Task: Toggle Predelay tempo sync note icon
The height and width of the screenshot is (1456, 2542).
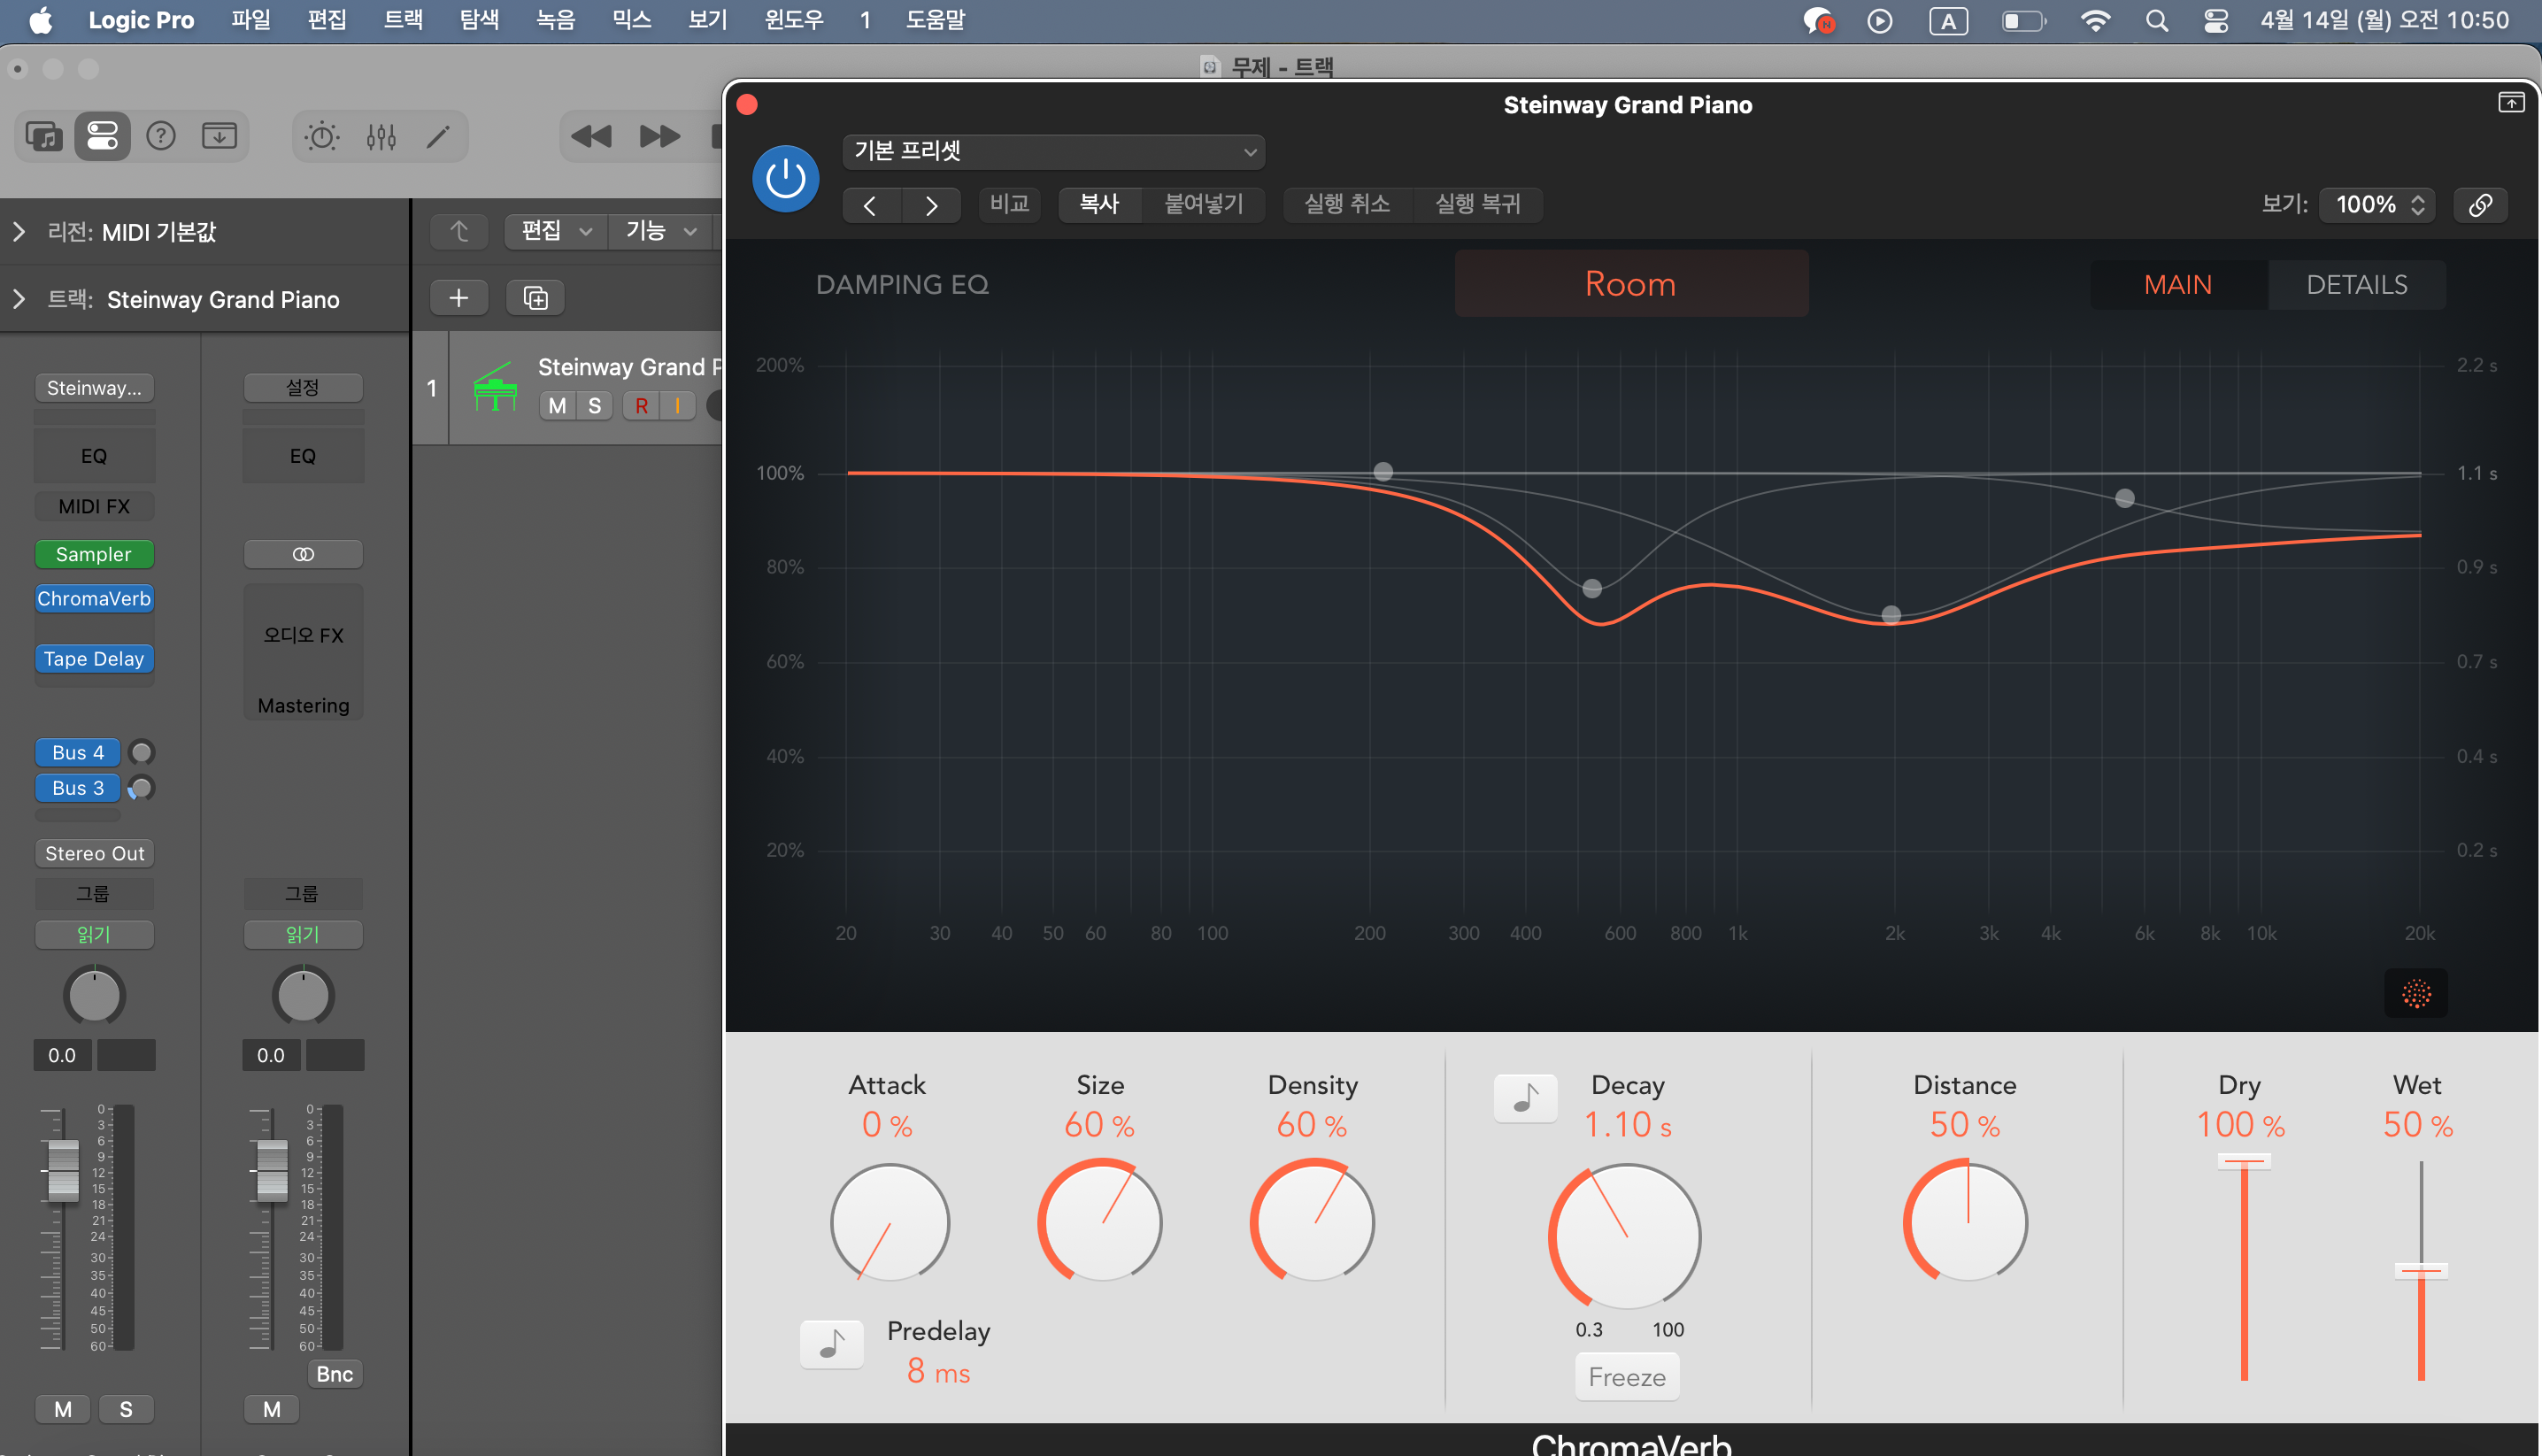Action: tap(831, 1344)
